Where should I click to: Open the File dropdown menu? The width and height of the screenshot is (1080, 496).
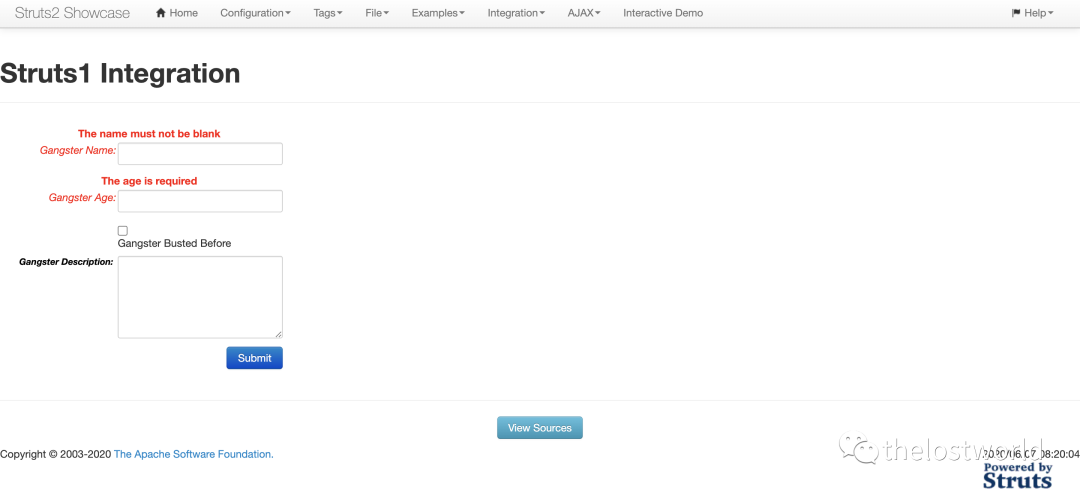coord(377,13)
